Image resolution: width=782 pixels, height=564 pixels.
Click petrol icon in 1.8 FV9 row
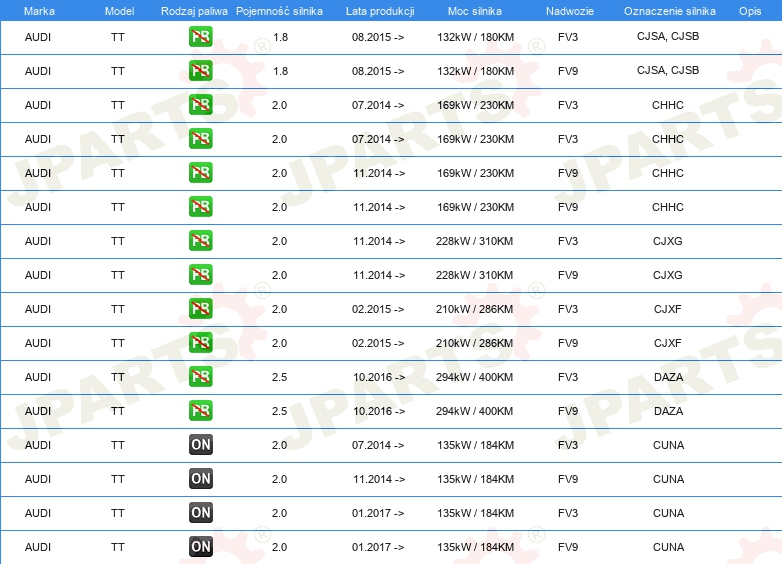point(201,71)
